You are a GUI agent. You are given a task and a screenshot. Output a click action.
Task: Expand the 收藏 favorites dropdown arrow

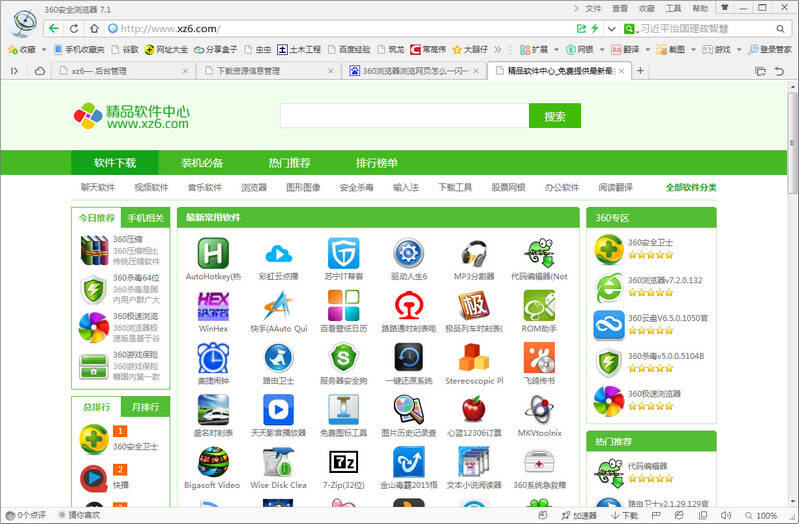(44, 49)
